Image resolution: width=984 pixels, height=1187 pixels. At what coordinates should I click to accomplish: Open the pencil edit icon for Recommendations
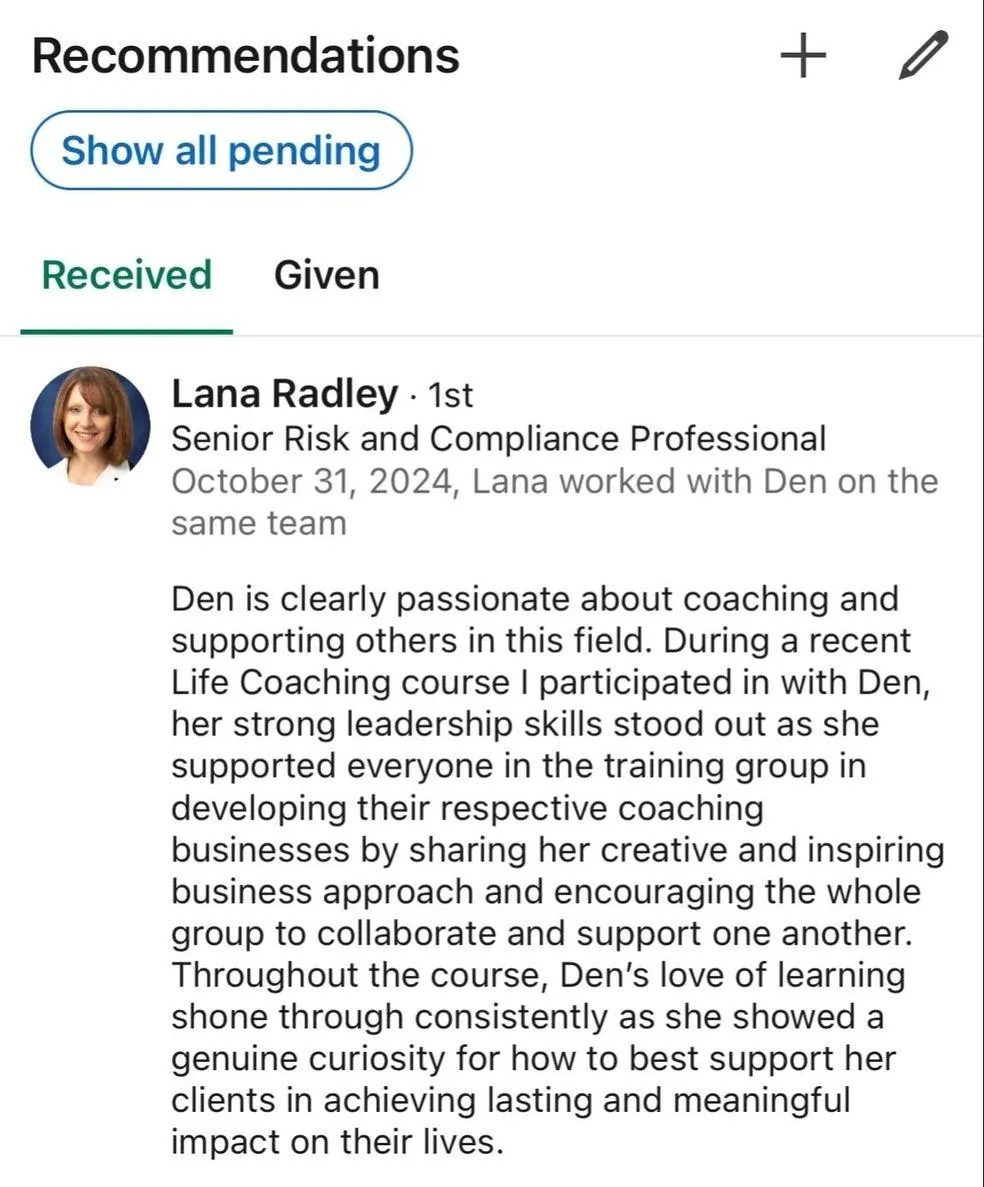(x=923, y=55)
